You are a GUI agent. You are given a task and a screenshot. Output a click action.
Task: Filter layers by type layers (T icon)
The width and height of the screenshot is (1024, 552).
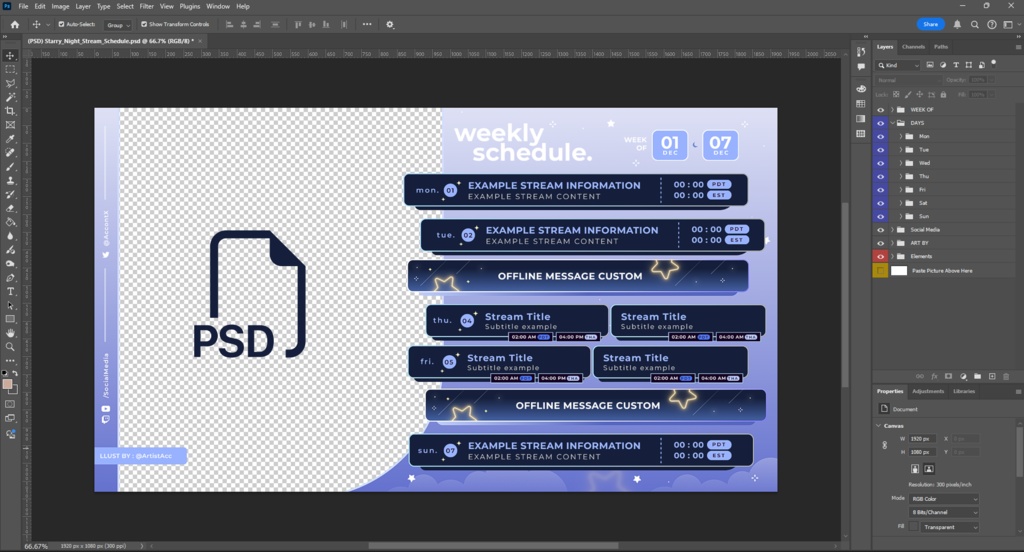click(x=956, y=65)
